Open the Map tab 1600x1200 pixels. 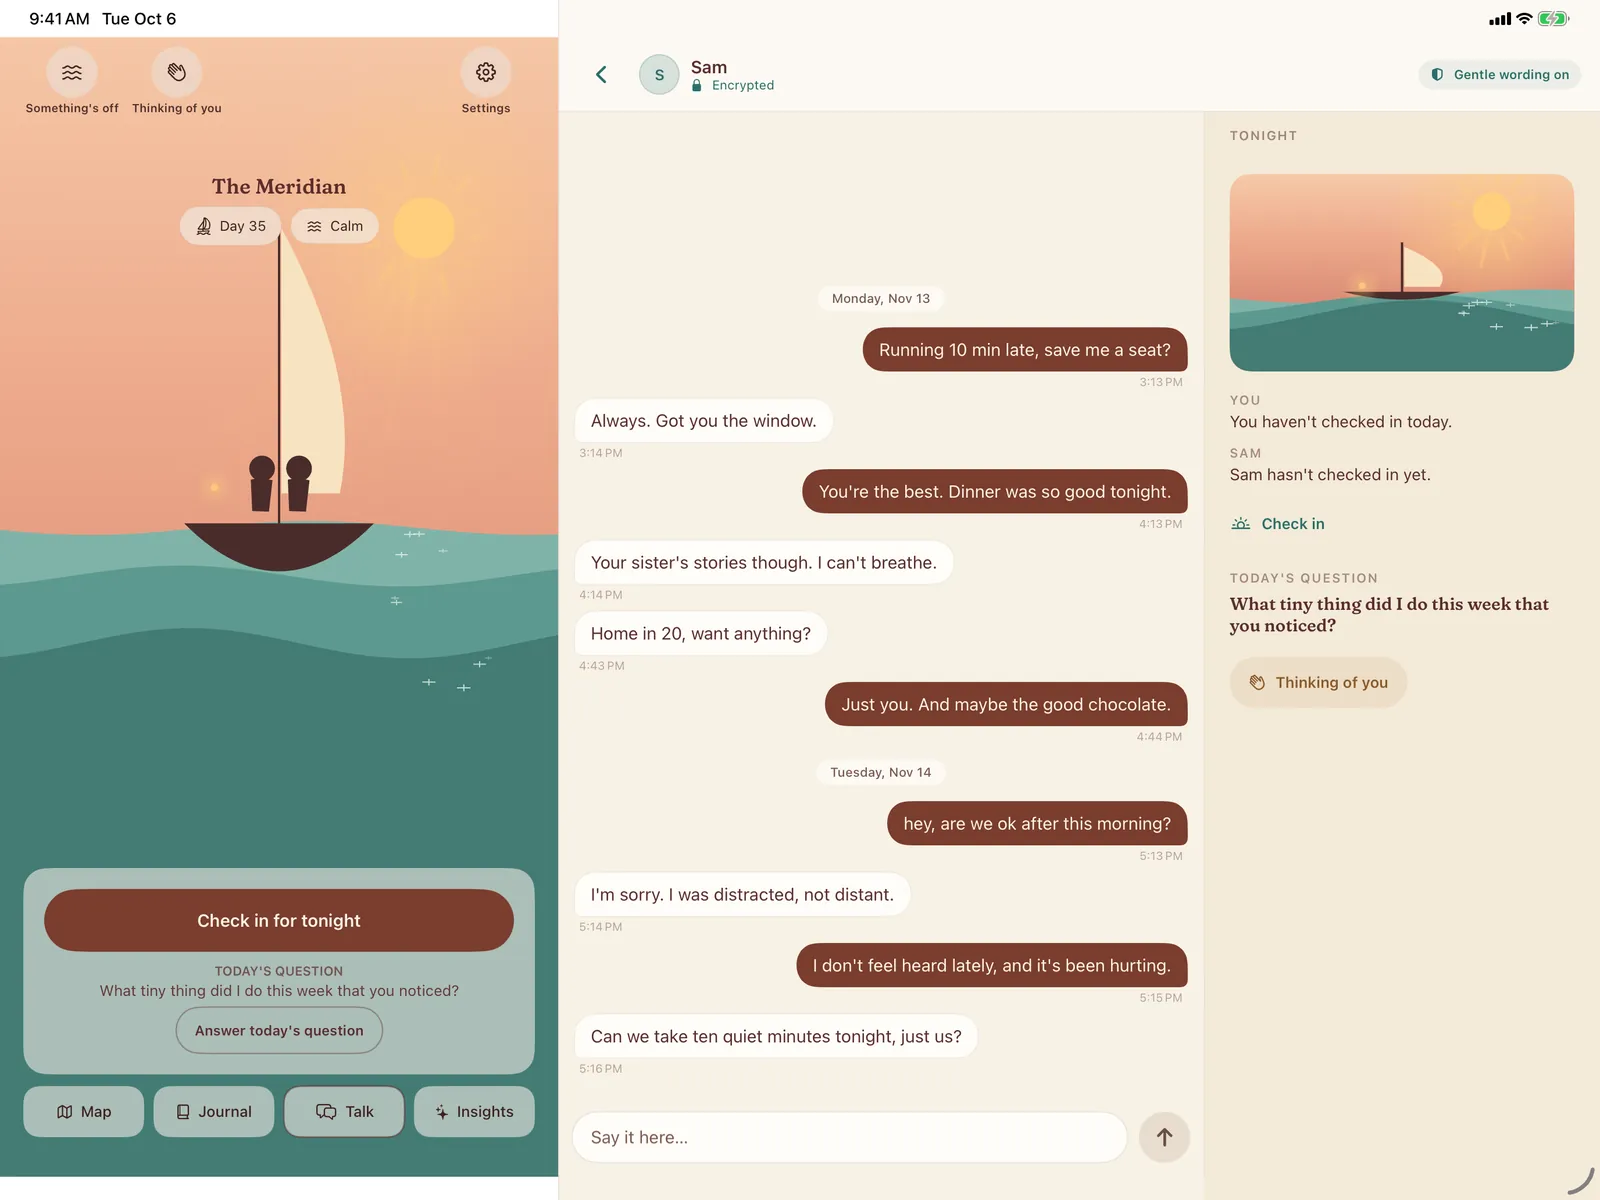point(84,1112)
